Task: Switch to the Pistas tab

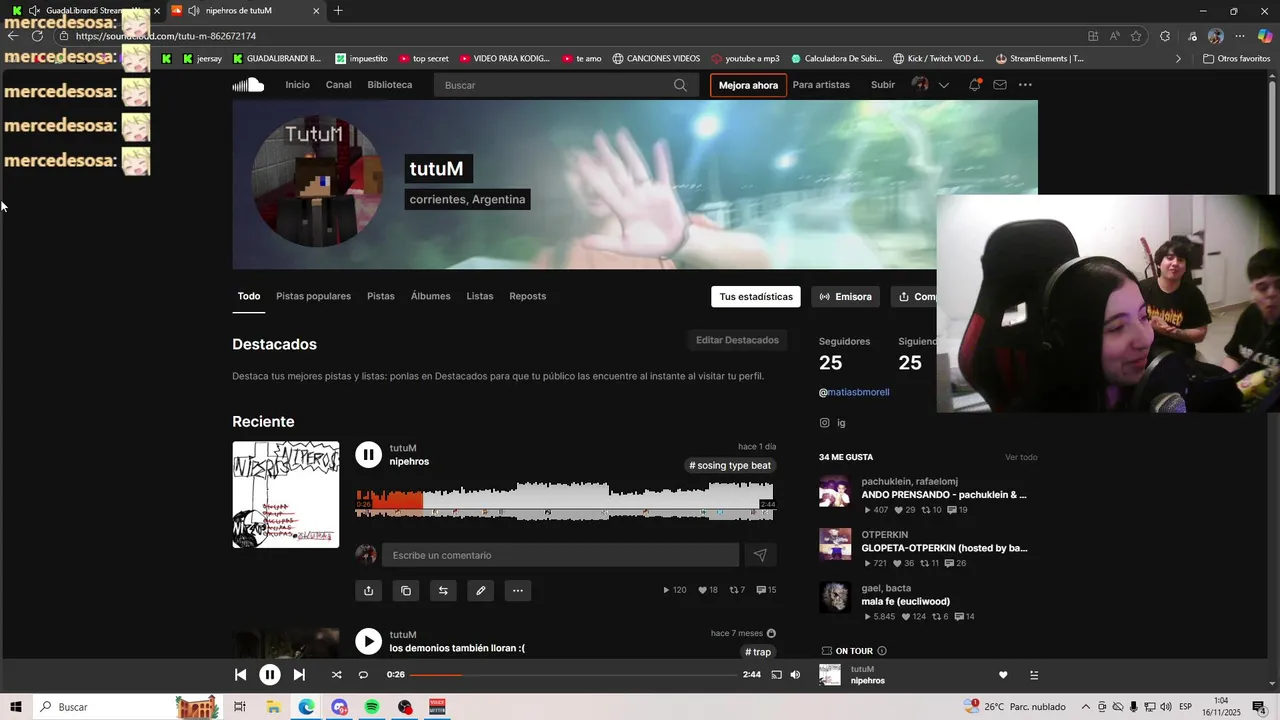Action: click(x=381, y=296)
